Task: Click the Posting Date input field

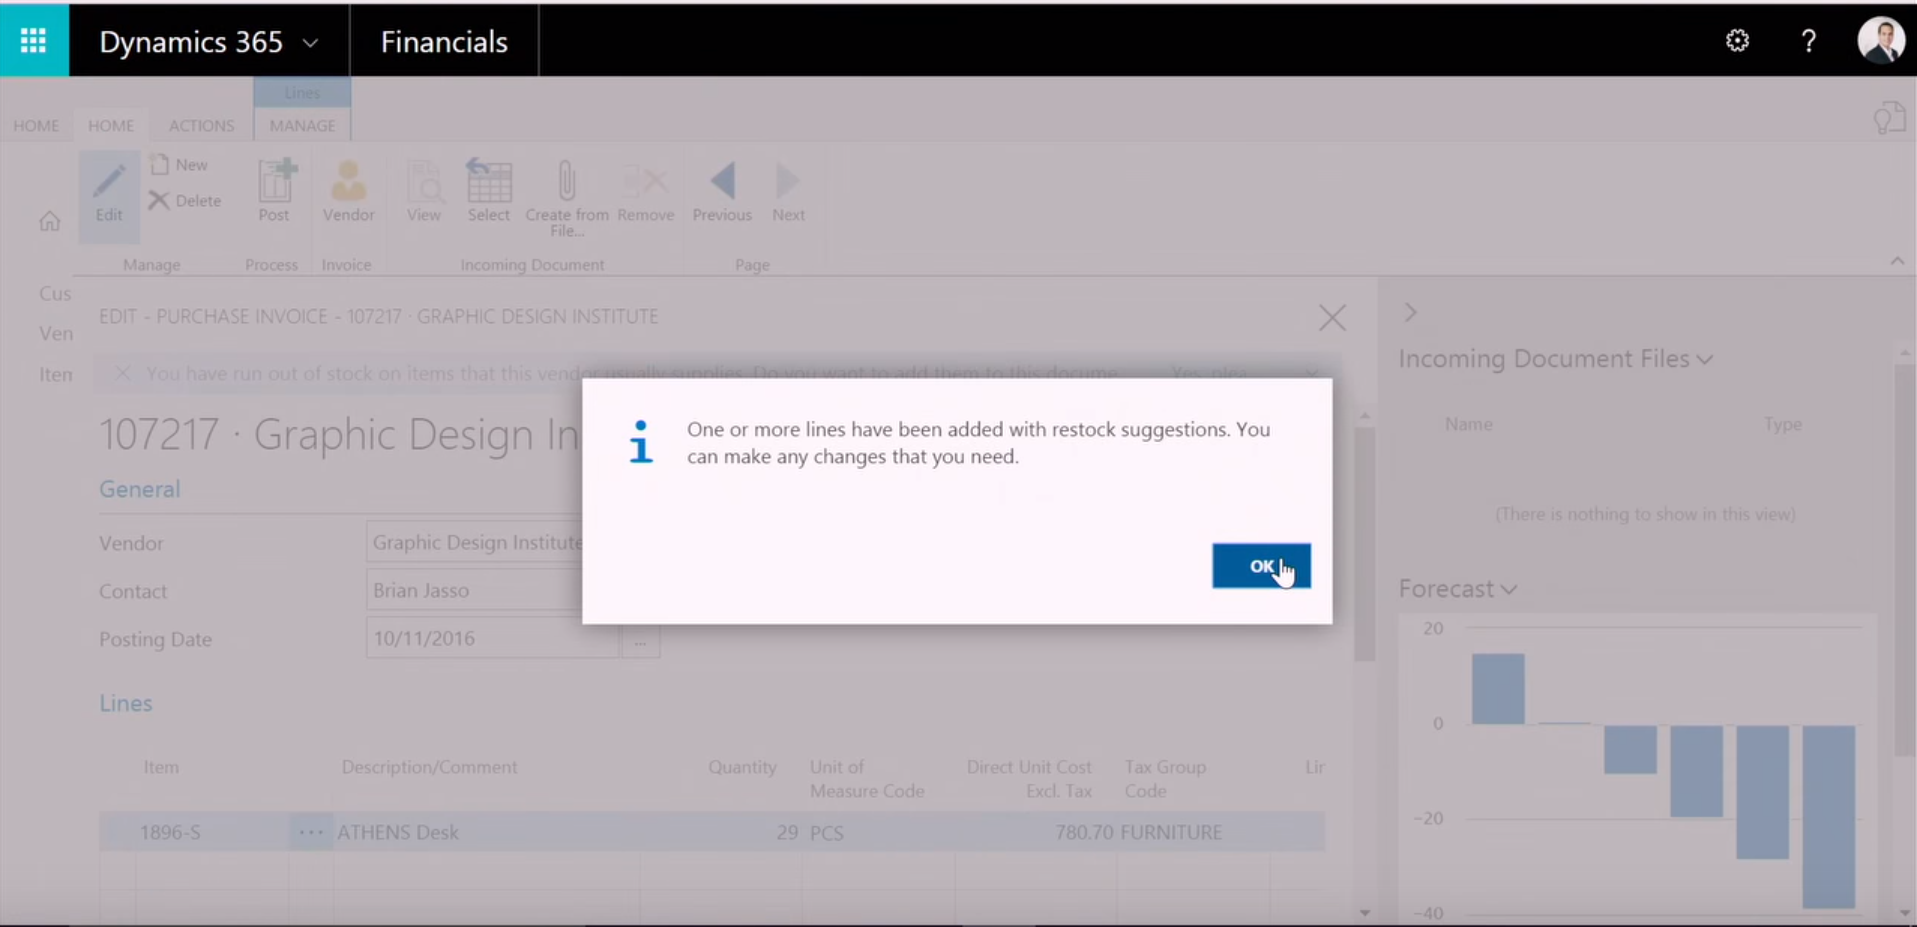Action: pyautogui.click(x=492, y=639)
